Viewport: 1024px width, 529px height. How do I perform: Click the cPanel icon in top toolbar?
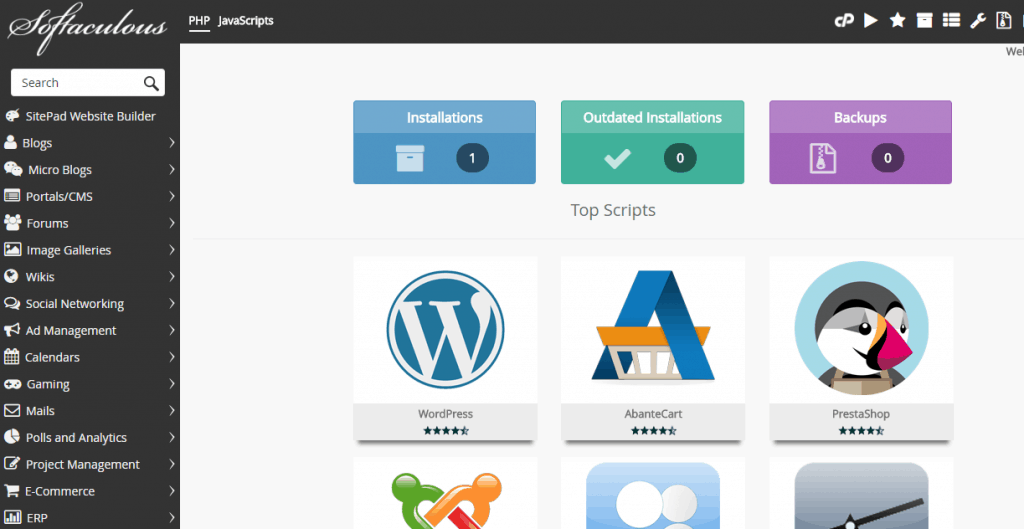pyautogui.click(x=844, y=20)
